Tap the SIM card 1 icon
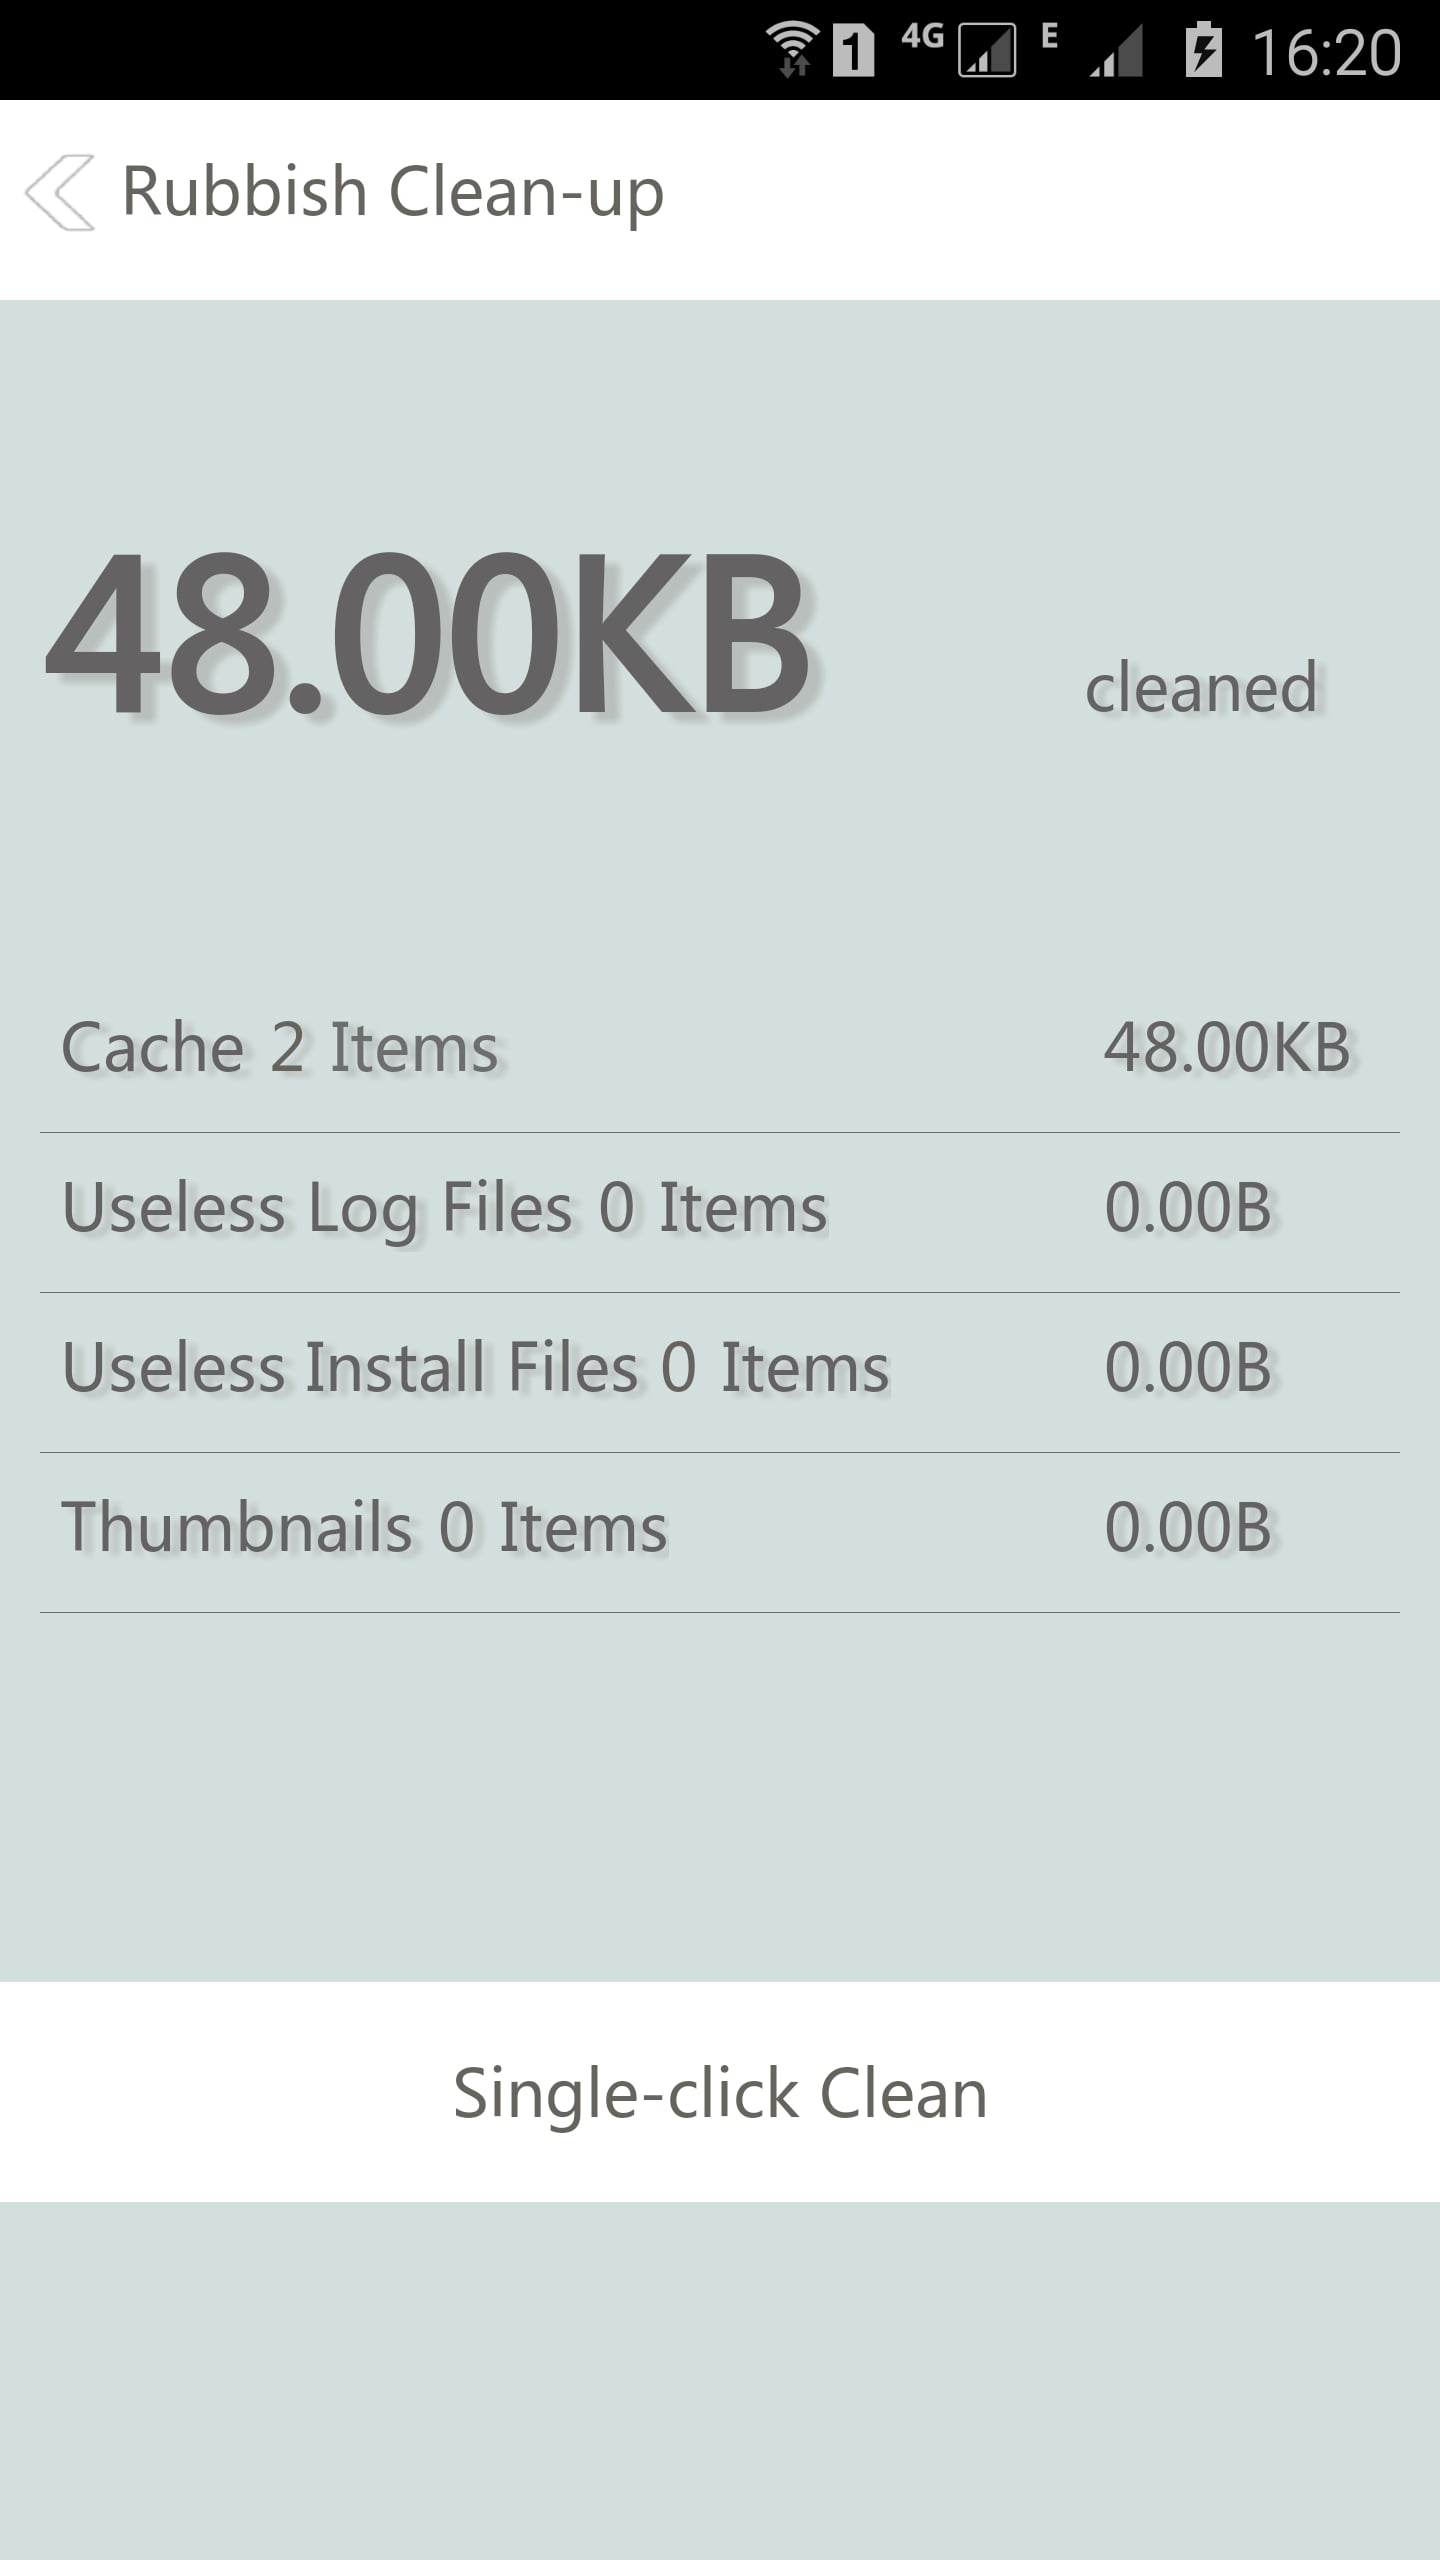This screenshot has width=1440, height=2560. pos(853,50)
